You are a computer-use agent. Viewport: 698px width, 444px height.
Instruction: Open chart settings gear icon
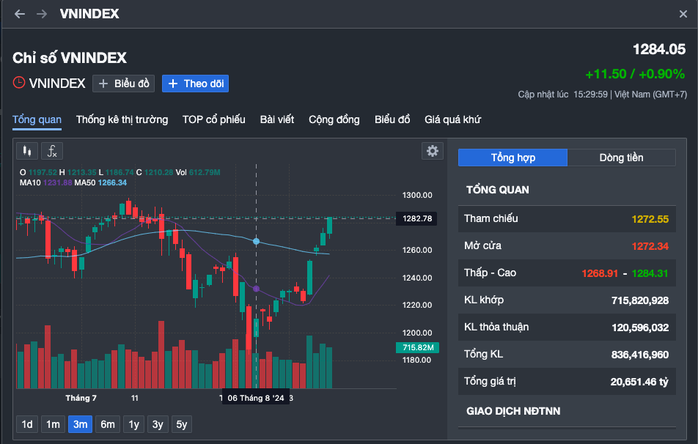point(432,151)
